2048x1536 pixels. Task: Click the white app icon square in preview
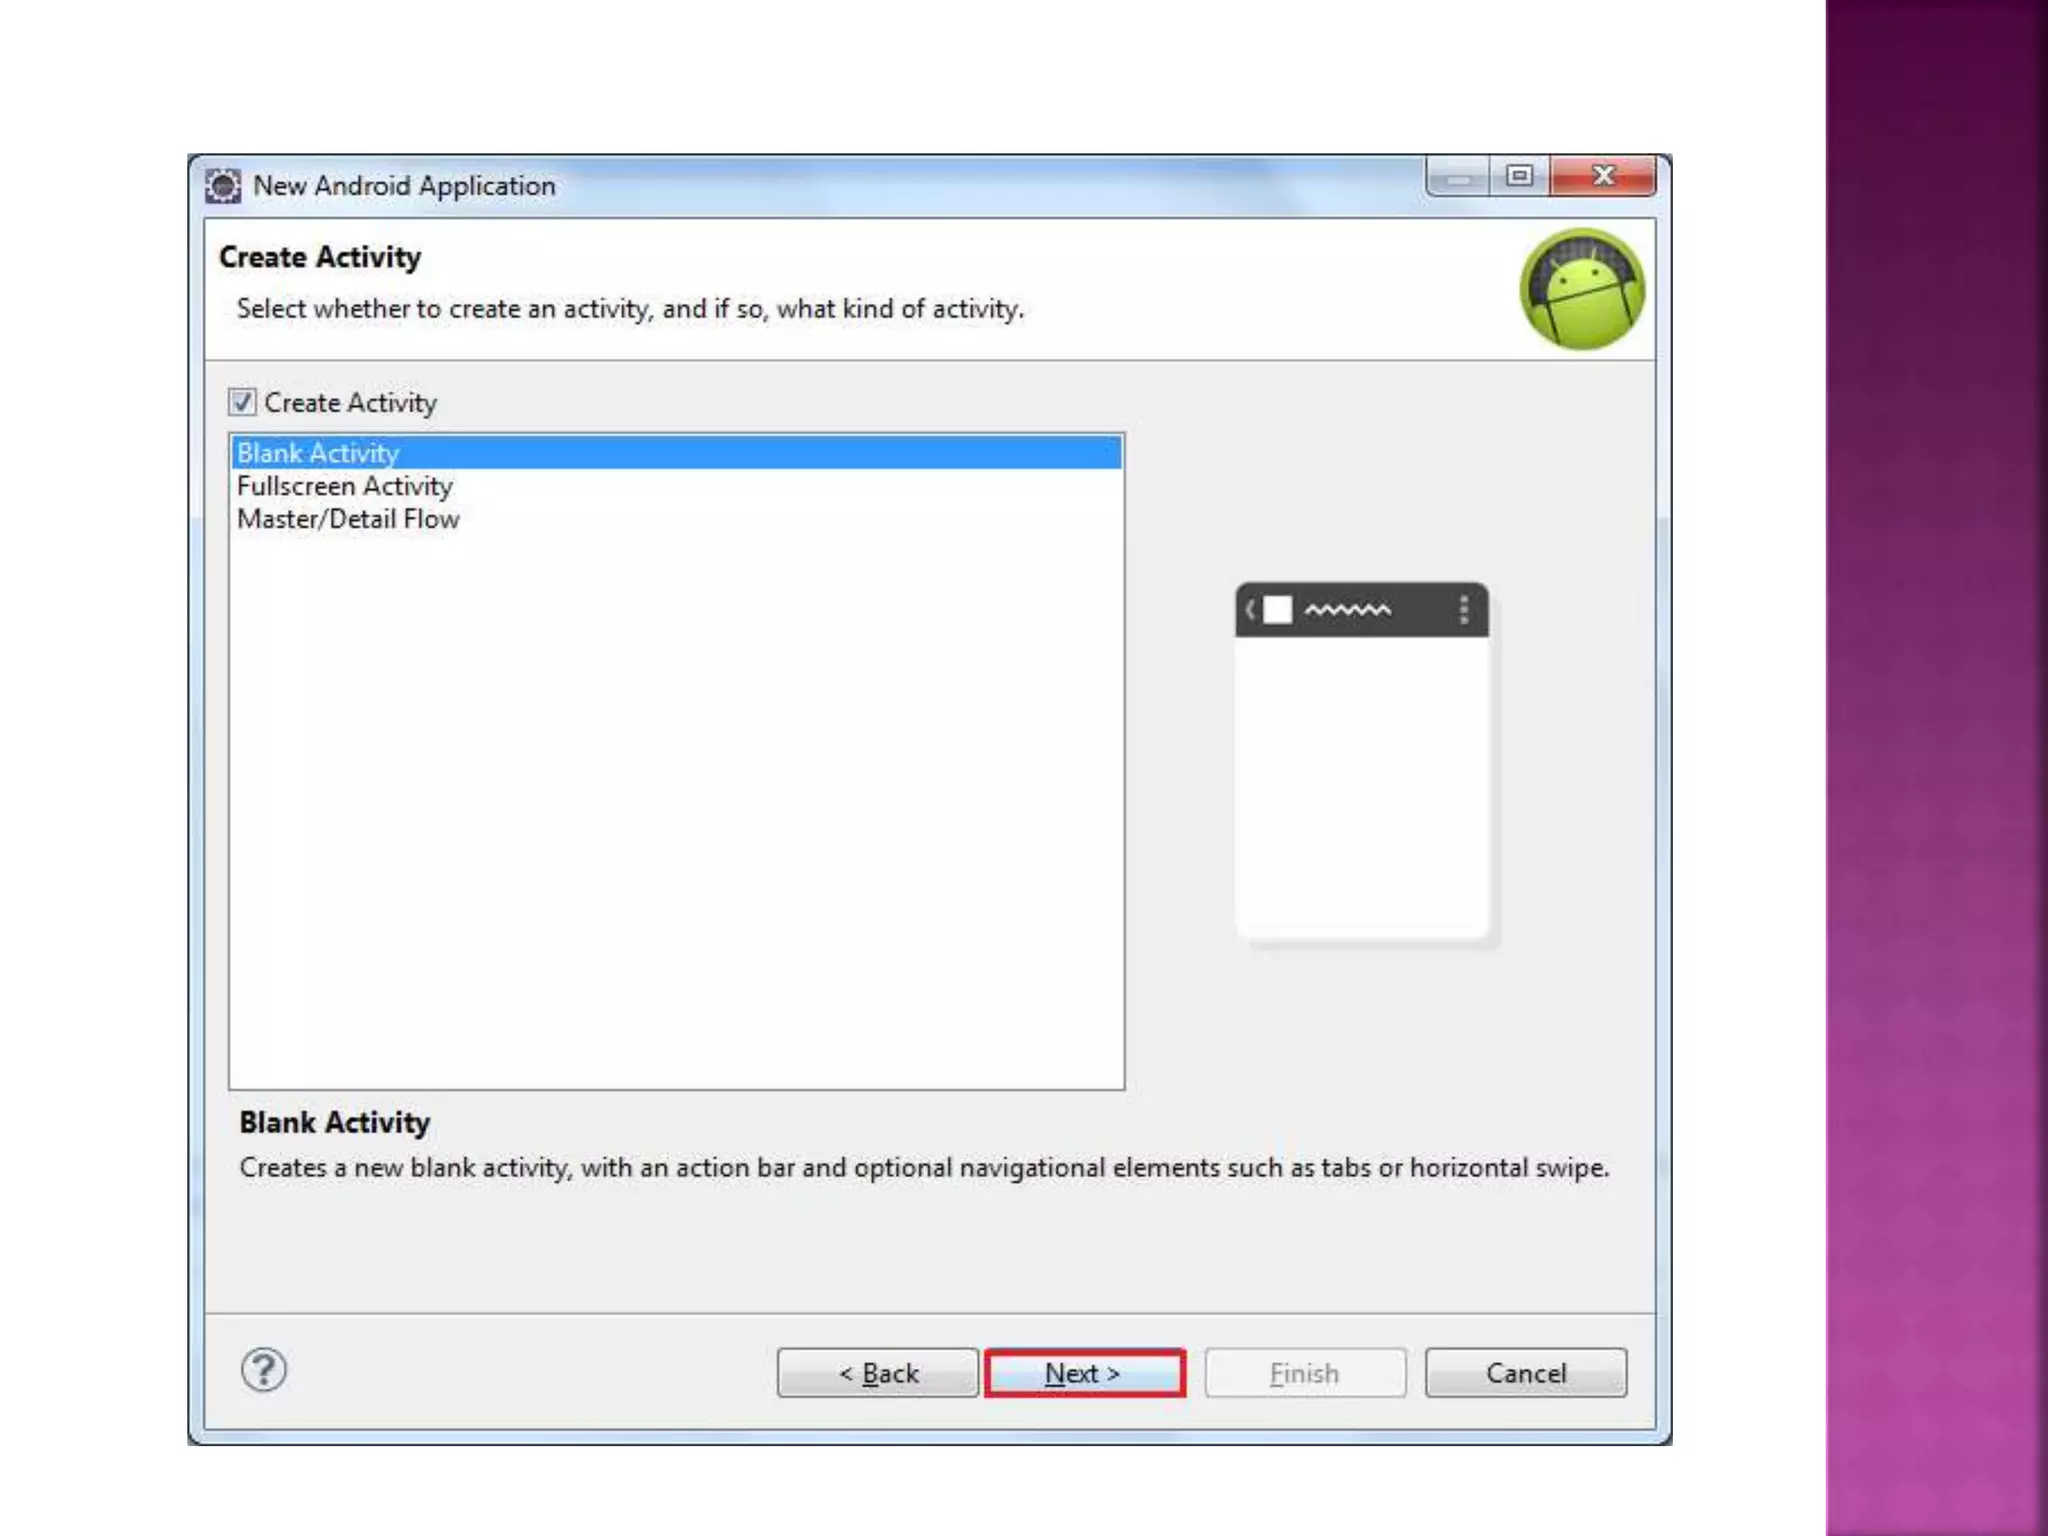click(1277, 609)
